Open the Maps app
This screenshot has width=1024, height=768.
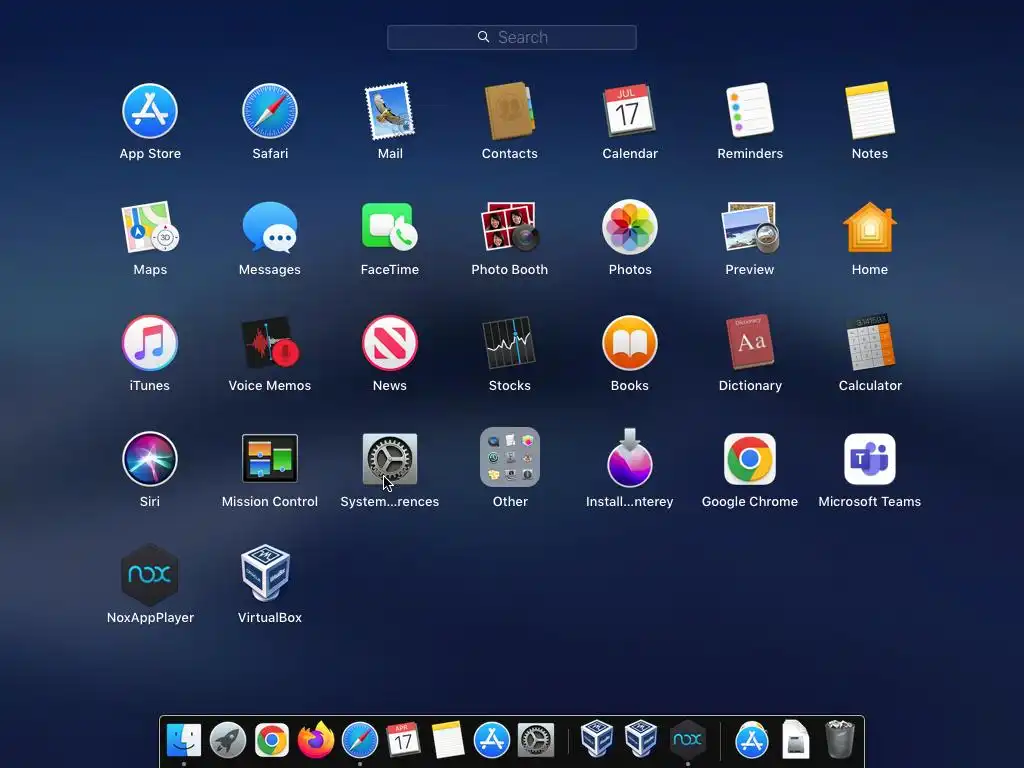point(150,227)
